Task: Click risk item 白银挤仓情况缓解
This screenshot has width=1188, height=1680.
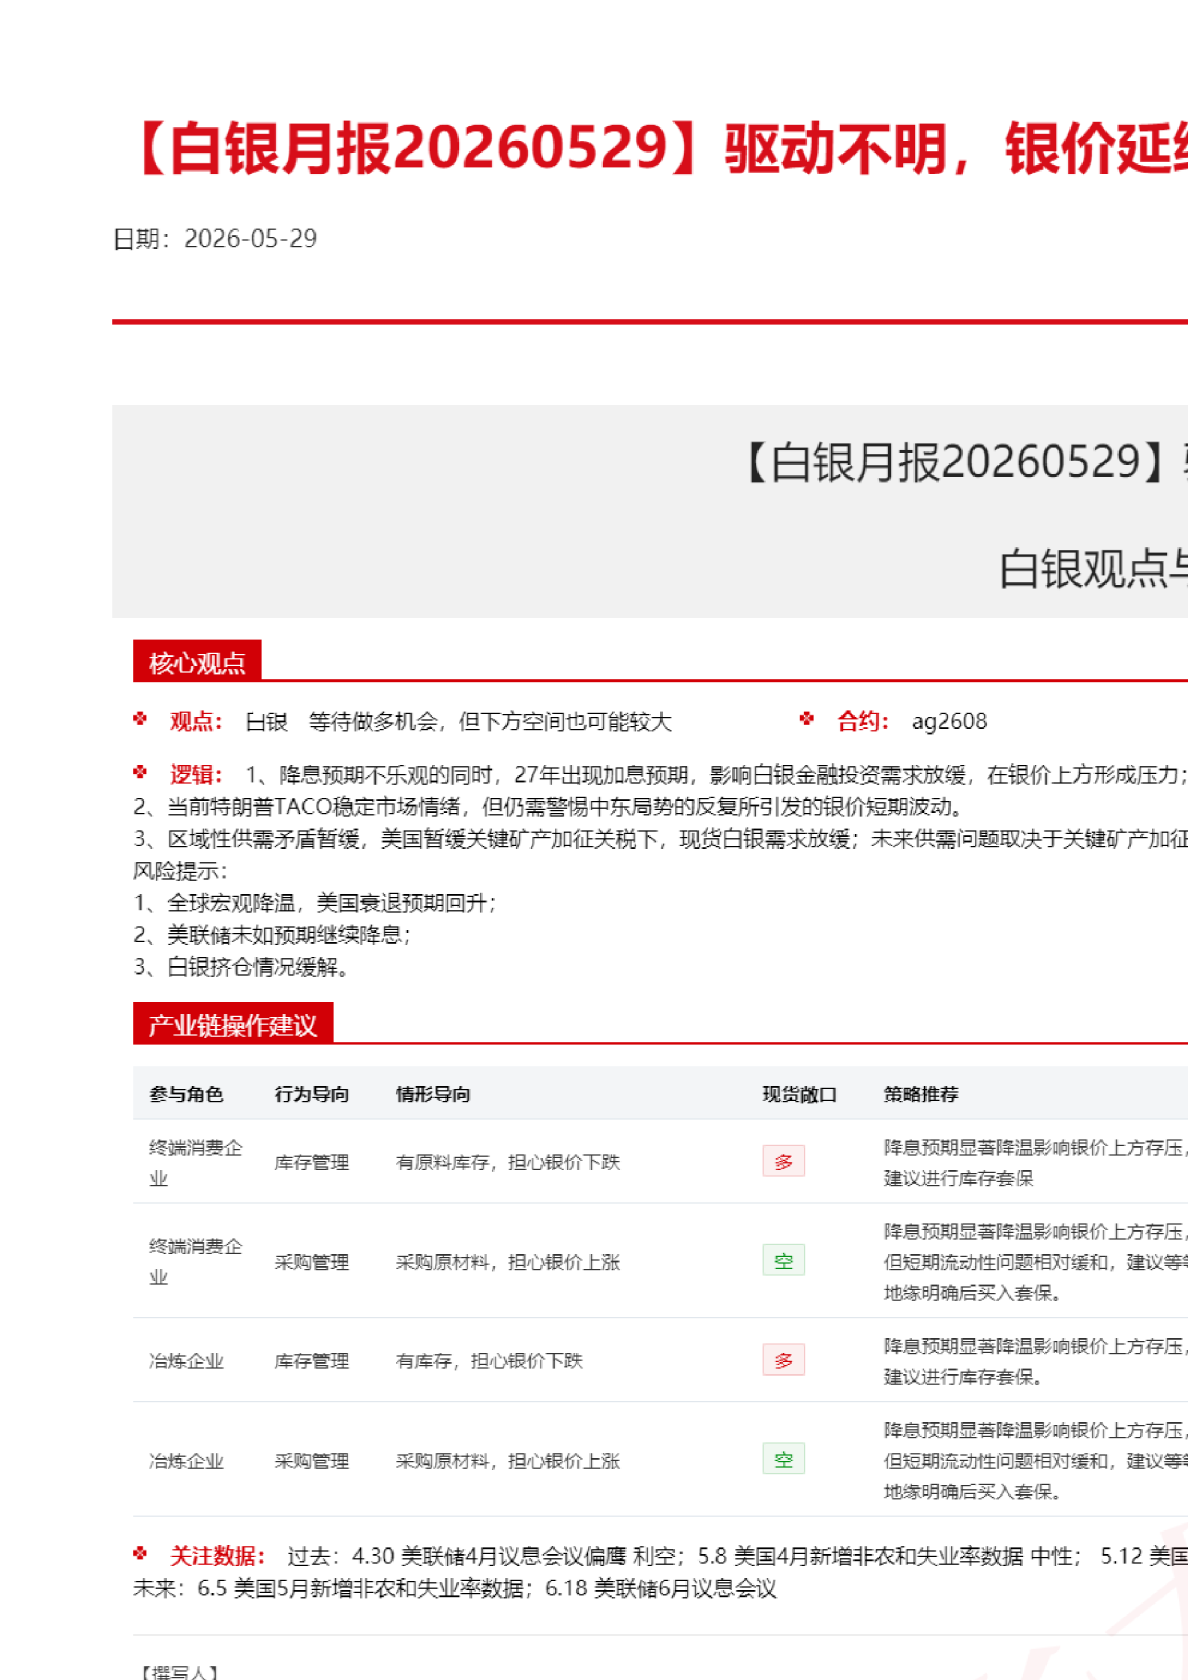Action: click(241, 967)
